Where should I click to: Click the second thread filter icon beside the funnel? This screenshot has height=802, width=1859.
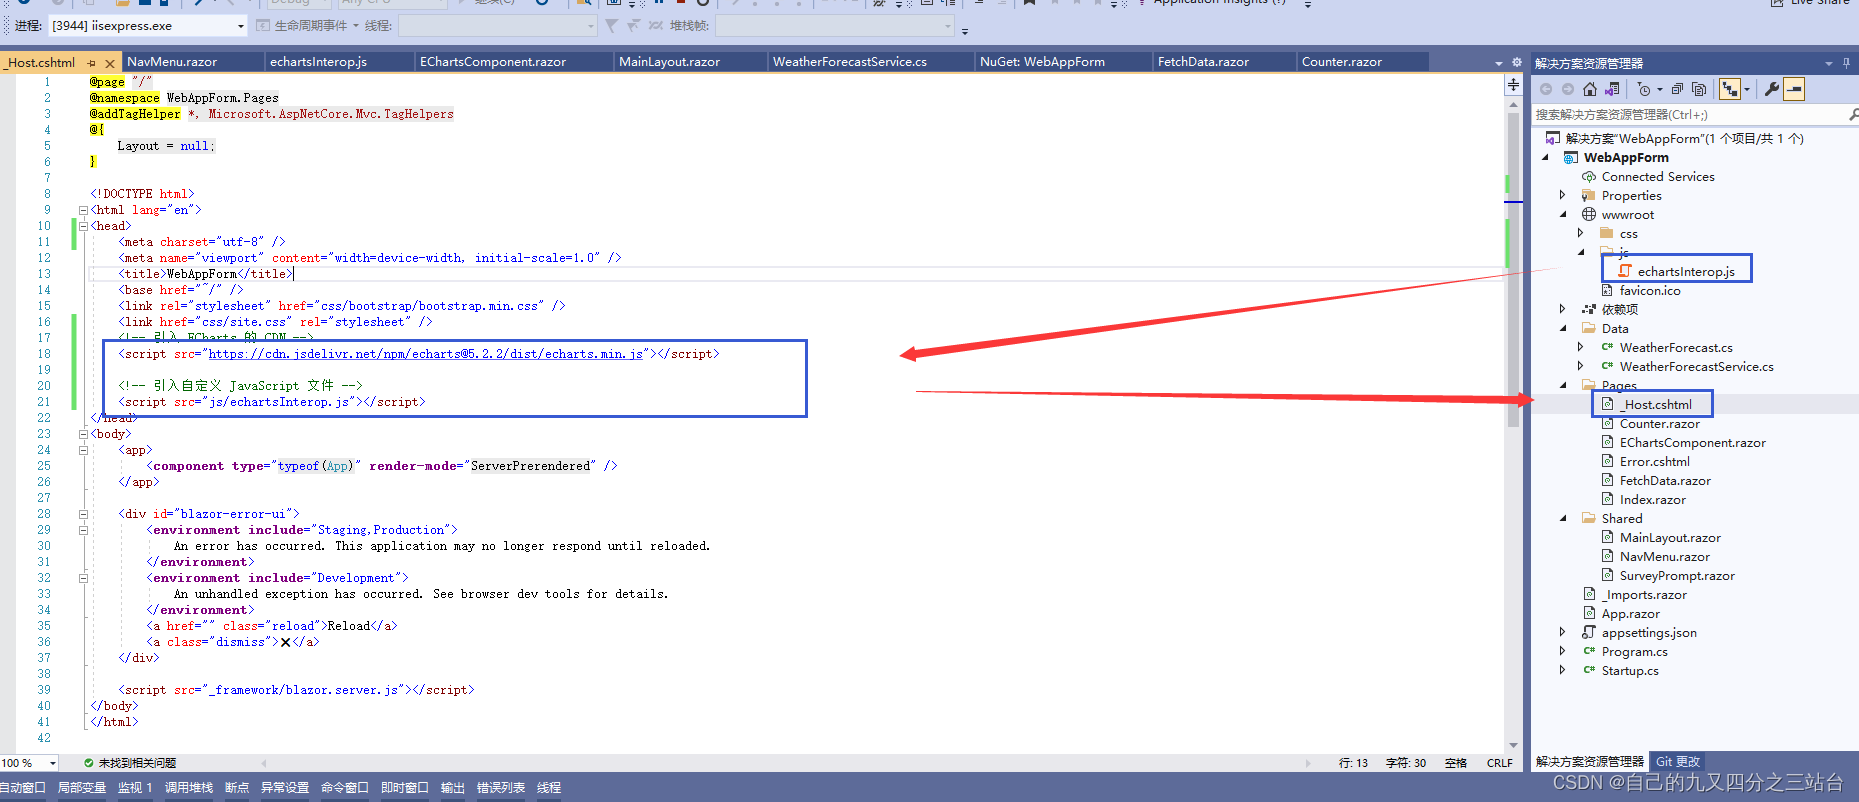click(x=634, y=25)
